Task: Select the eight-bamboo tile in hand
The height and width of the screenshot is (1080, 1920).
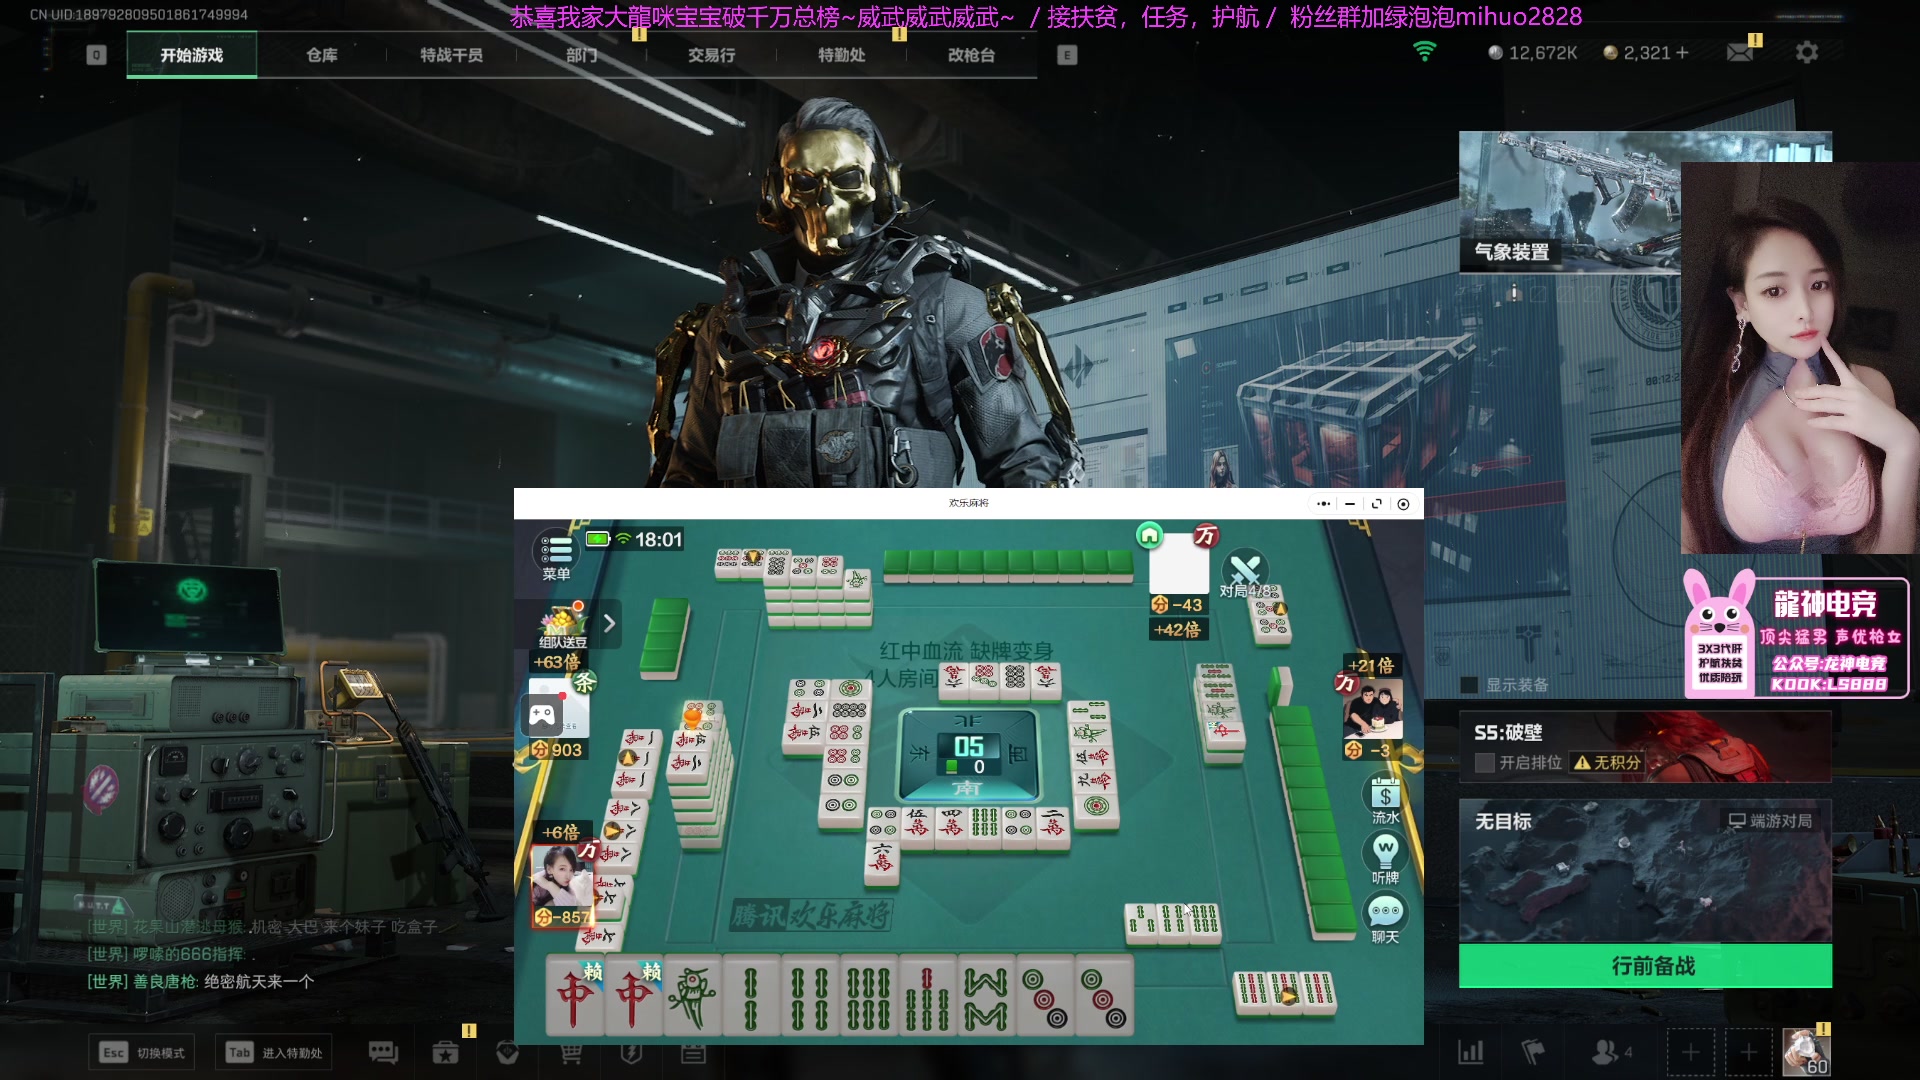Action: (987, 995)
